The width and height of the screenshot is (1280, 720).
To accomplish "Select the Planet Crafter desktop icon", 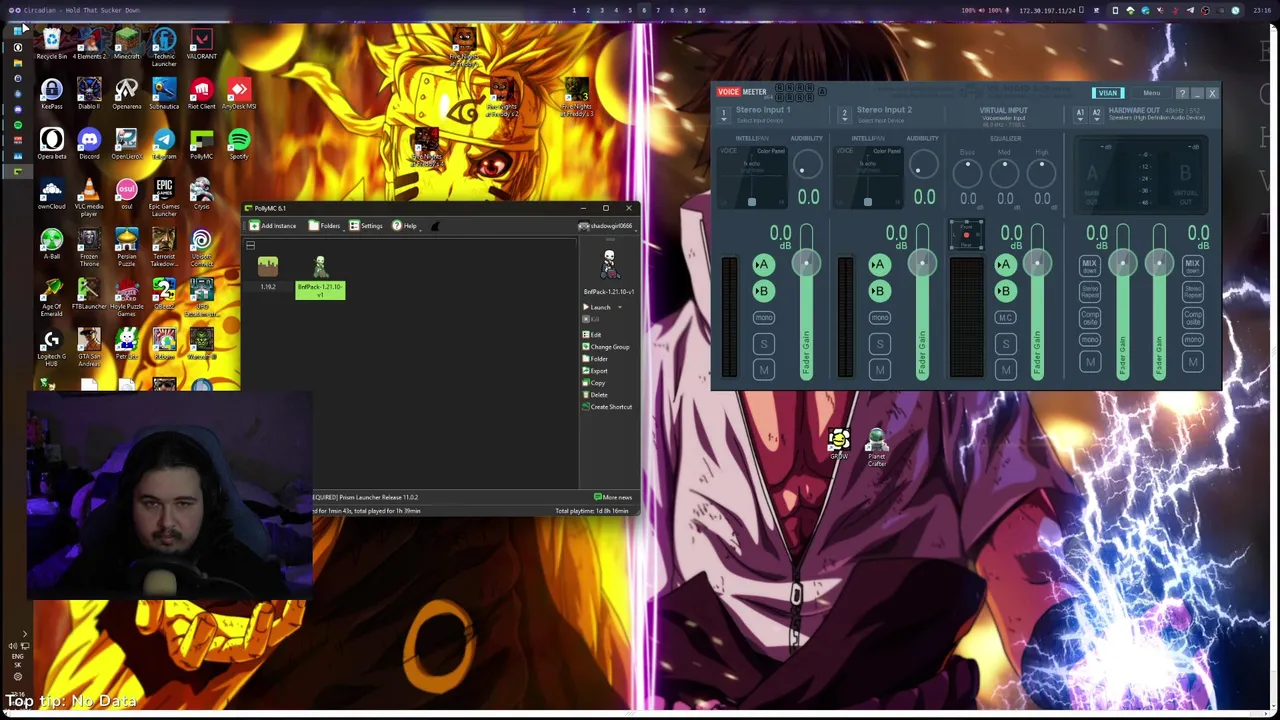I will (876, 448).
